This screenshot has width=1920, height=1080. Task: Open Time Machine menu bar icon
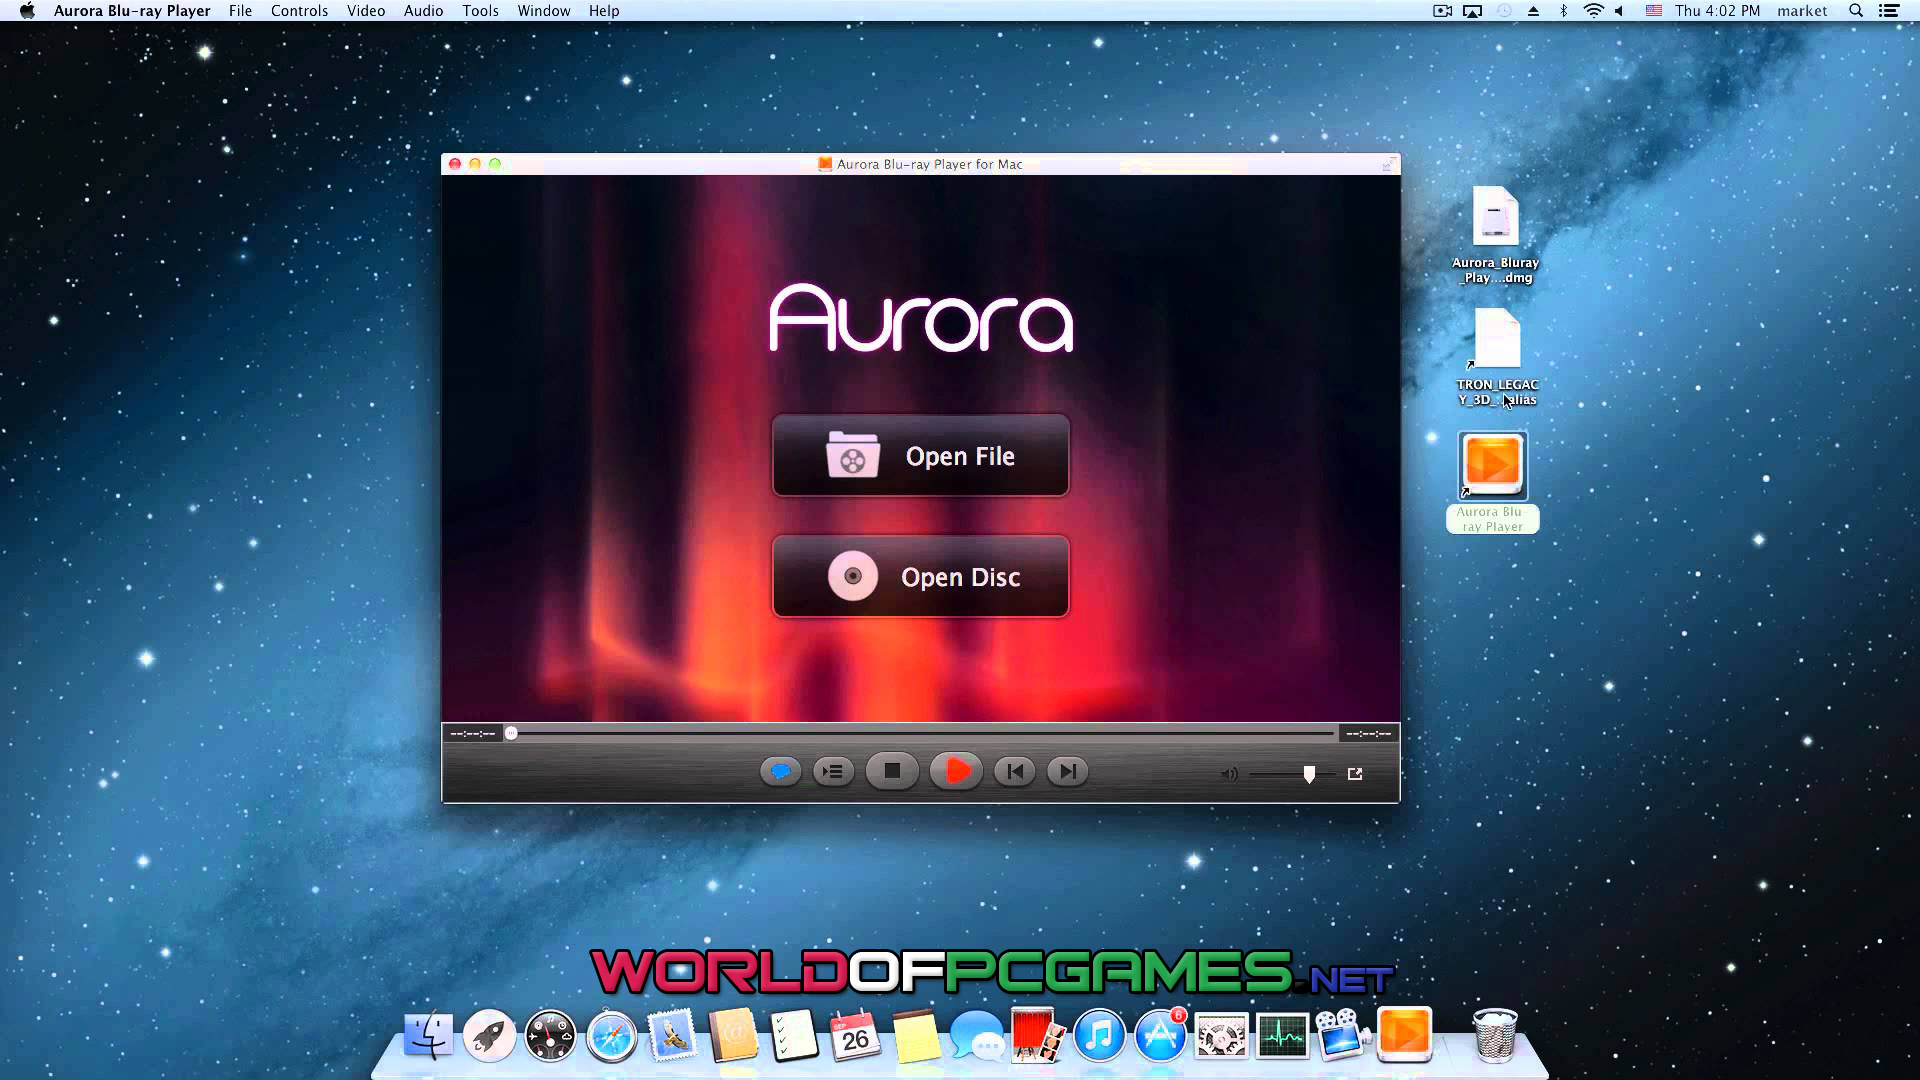[1503, 11]
